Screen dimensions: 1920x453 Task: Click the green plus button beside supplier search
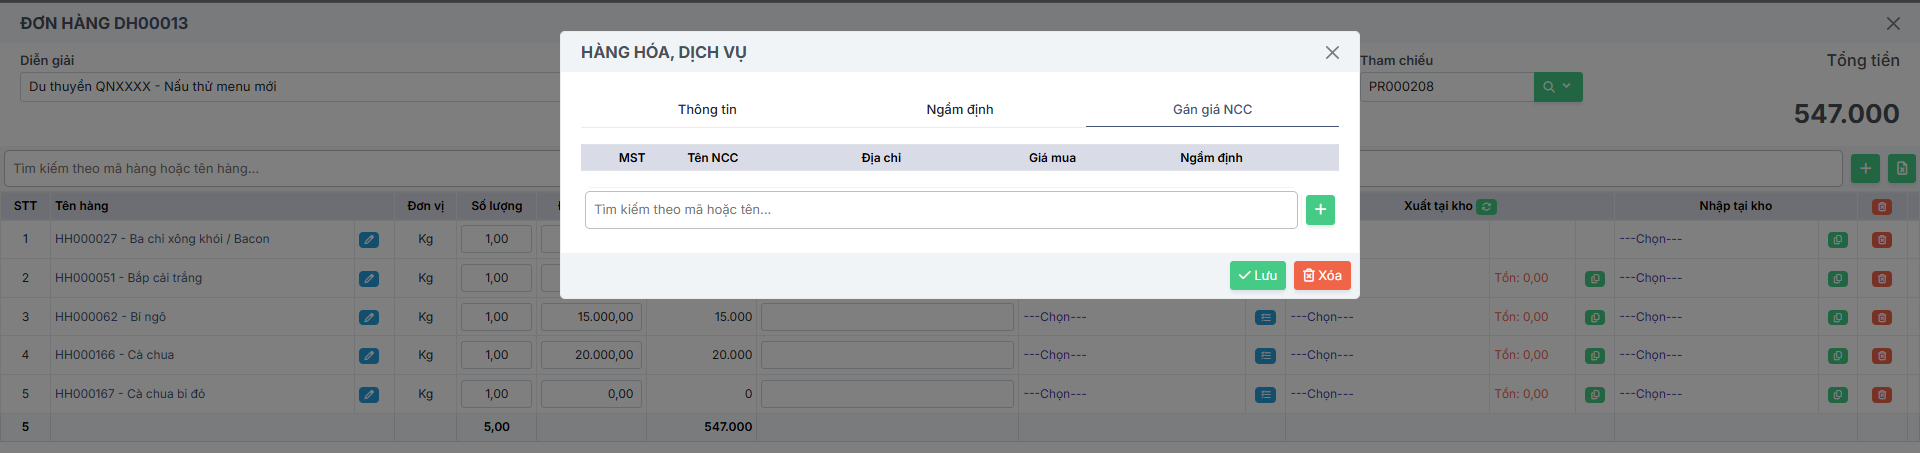(x=1320, y=210)
